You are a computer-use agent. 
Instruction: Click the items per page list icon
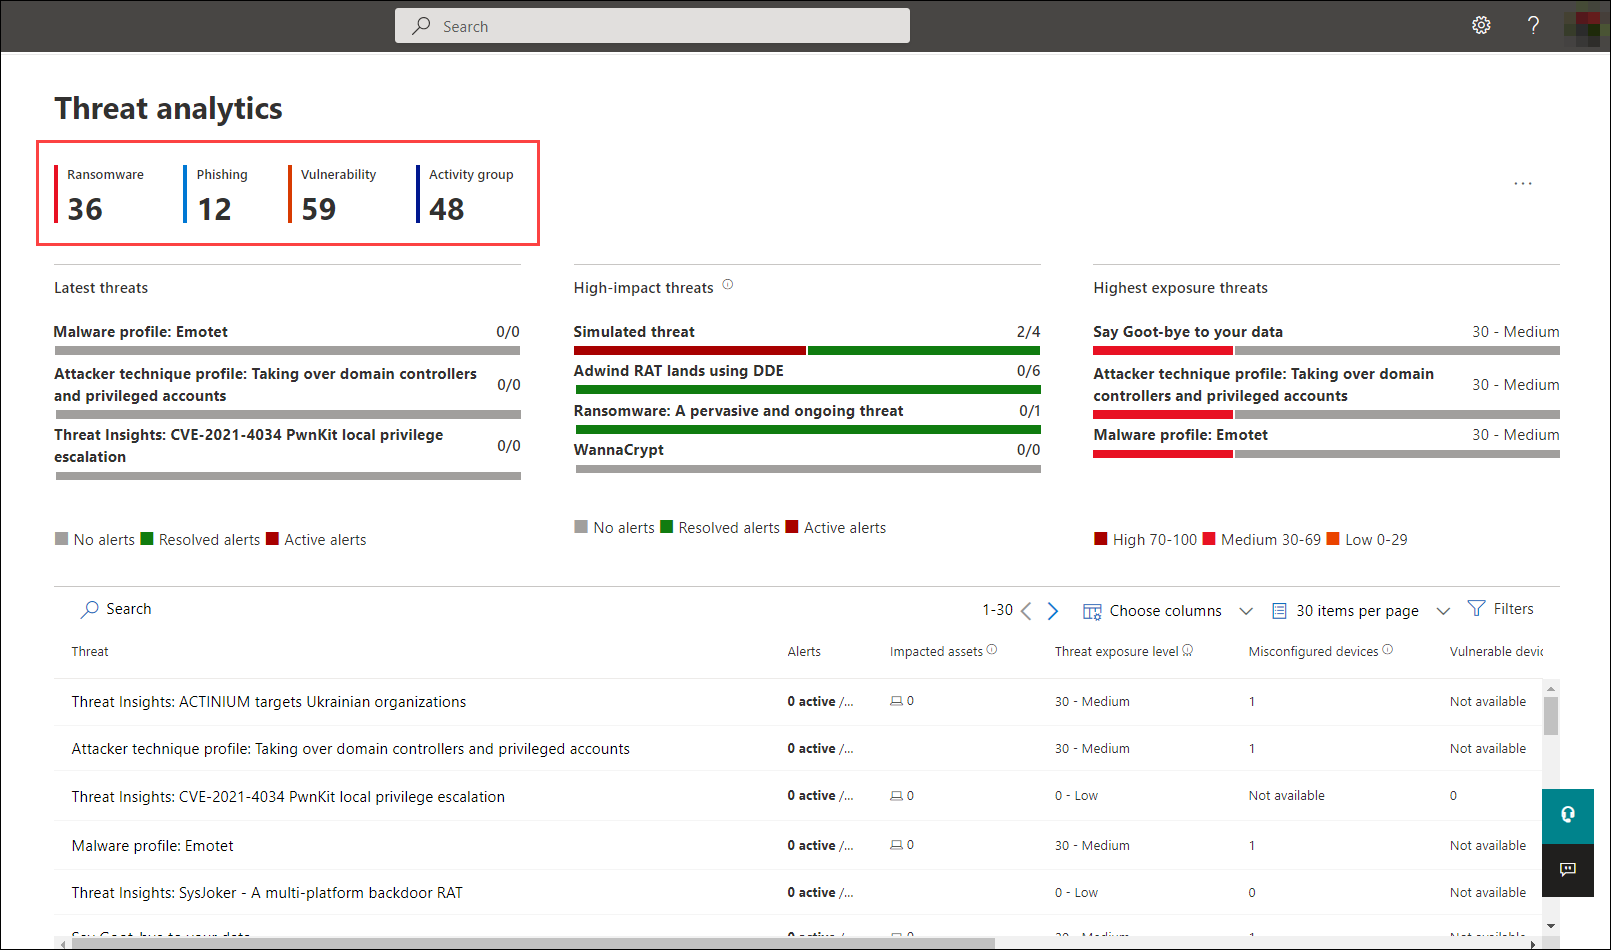click(x=1279, y=611)
